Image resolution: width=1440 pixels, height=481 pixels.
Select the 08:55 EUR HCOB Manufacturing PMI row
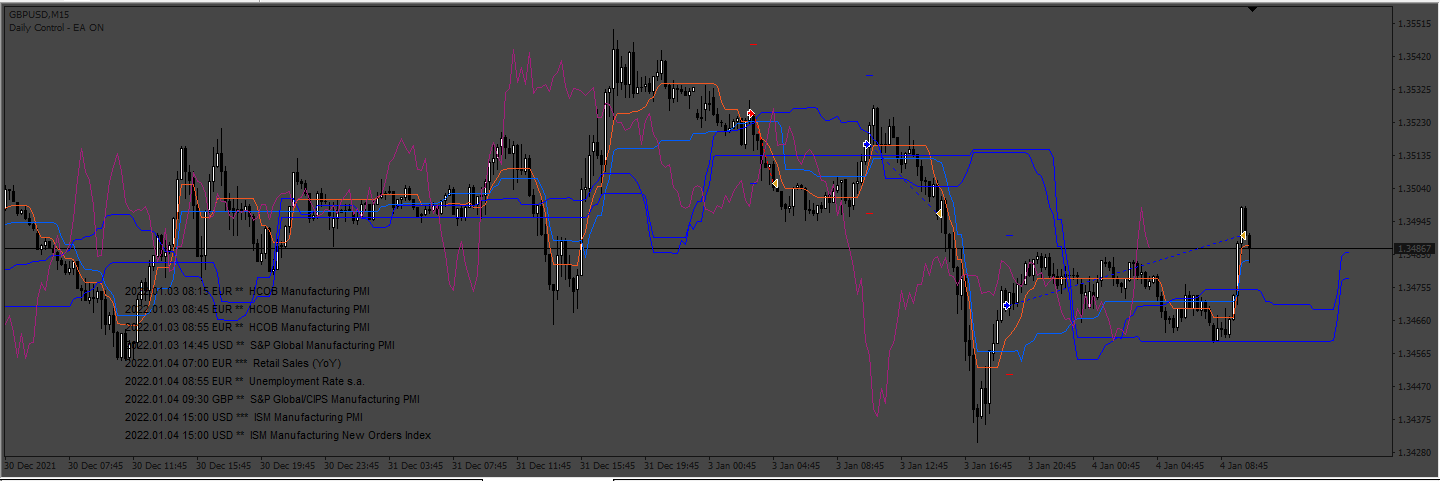[247, 327]
